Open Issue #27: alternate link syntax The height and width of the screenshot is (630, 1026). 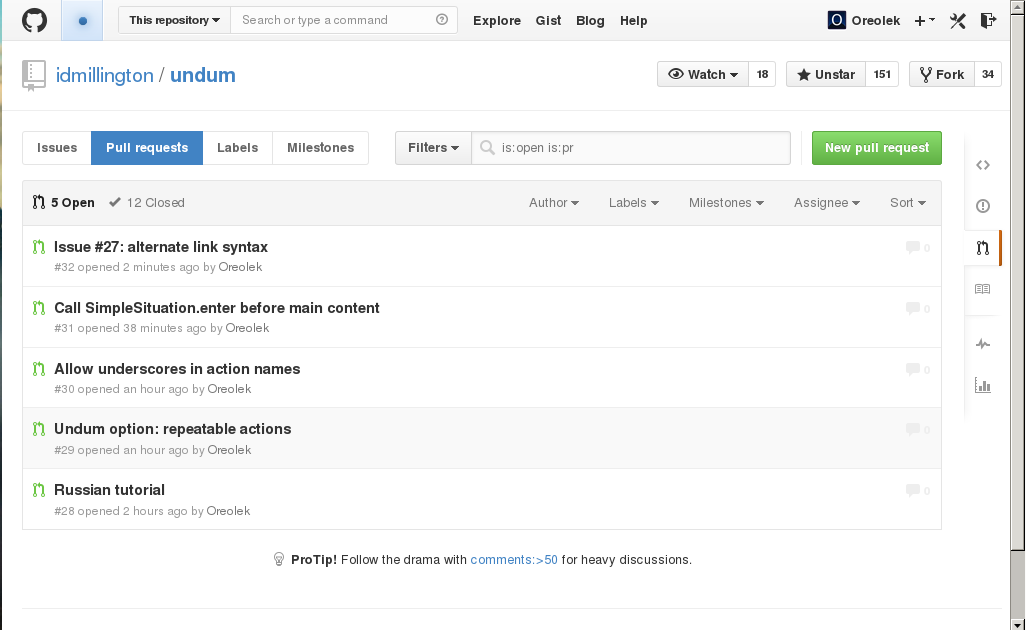161,247
